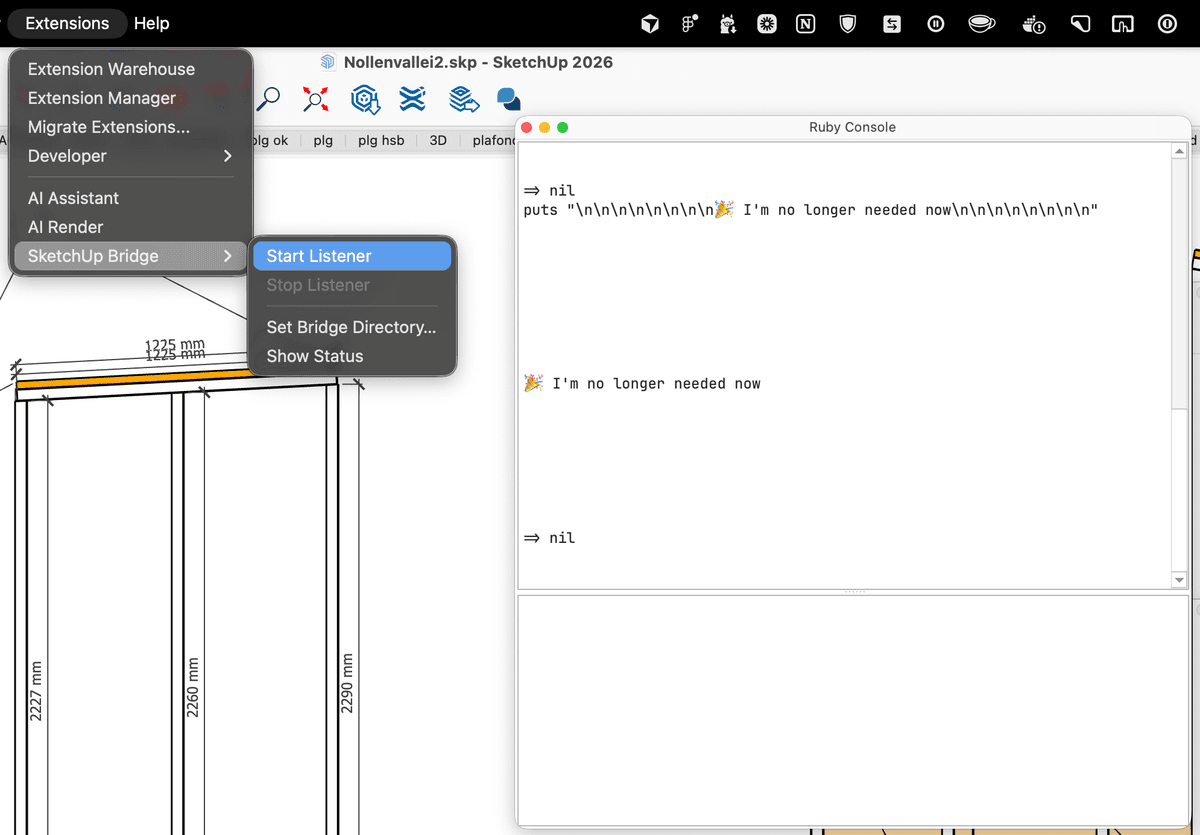
Task: Open the chat bubbles toolbar icon
Action: tap(507, 99)
